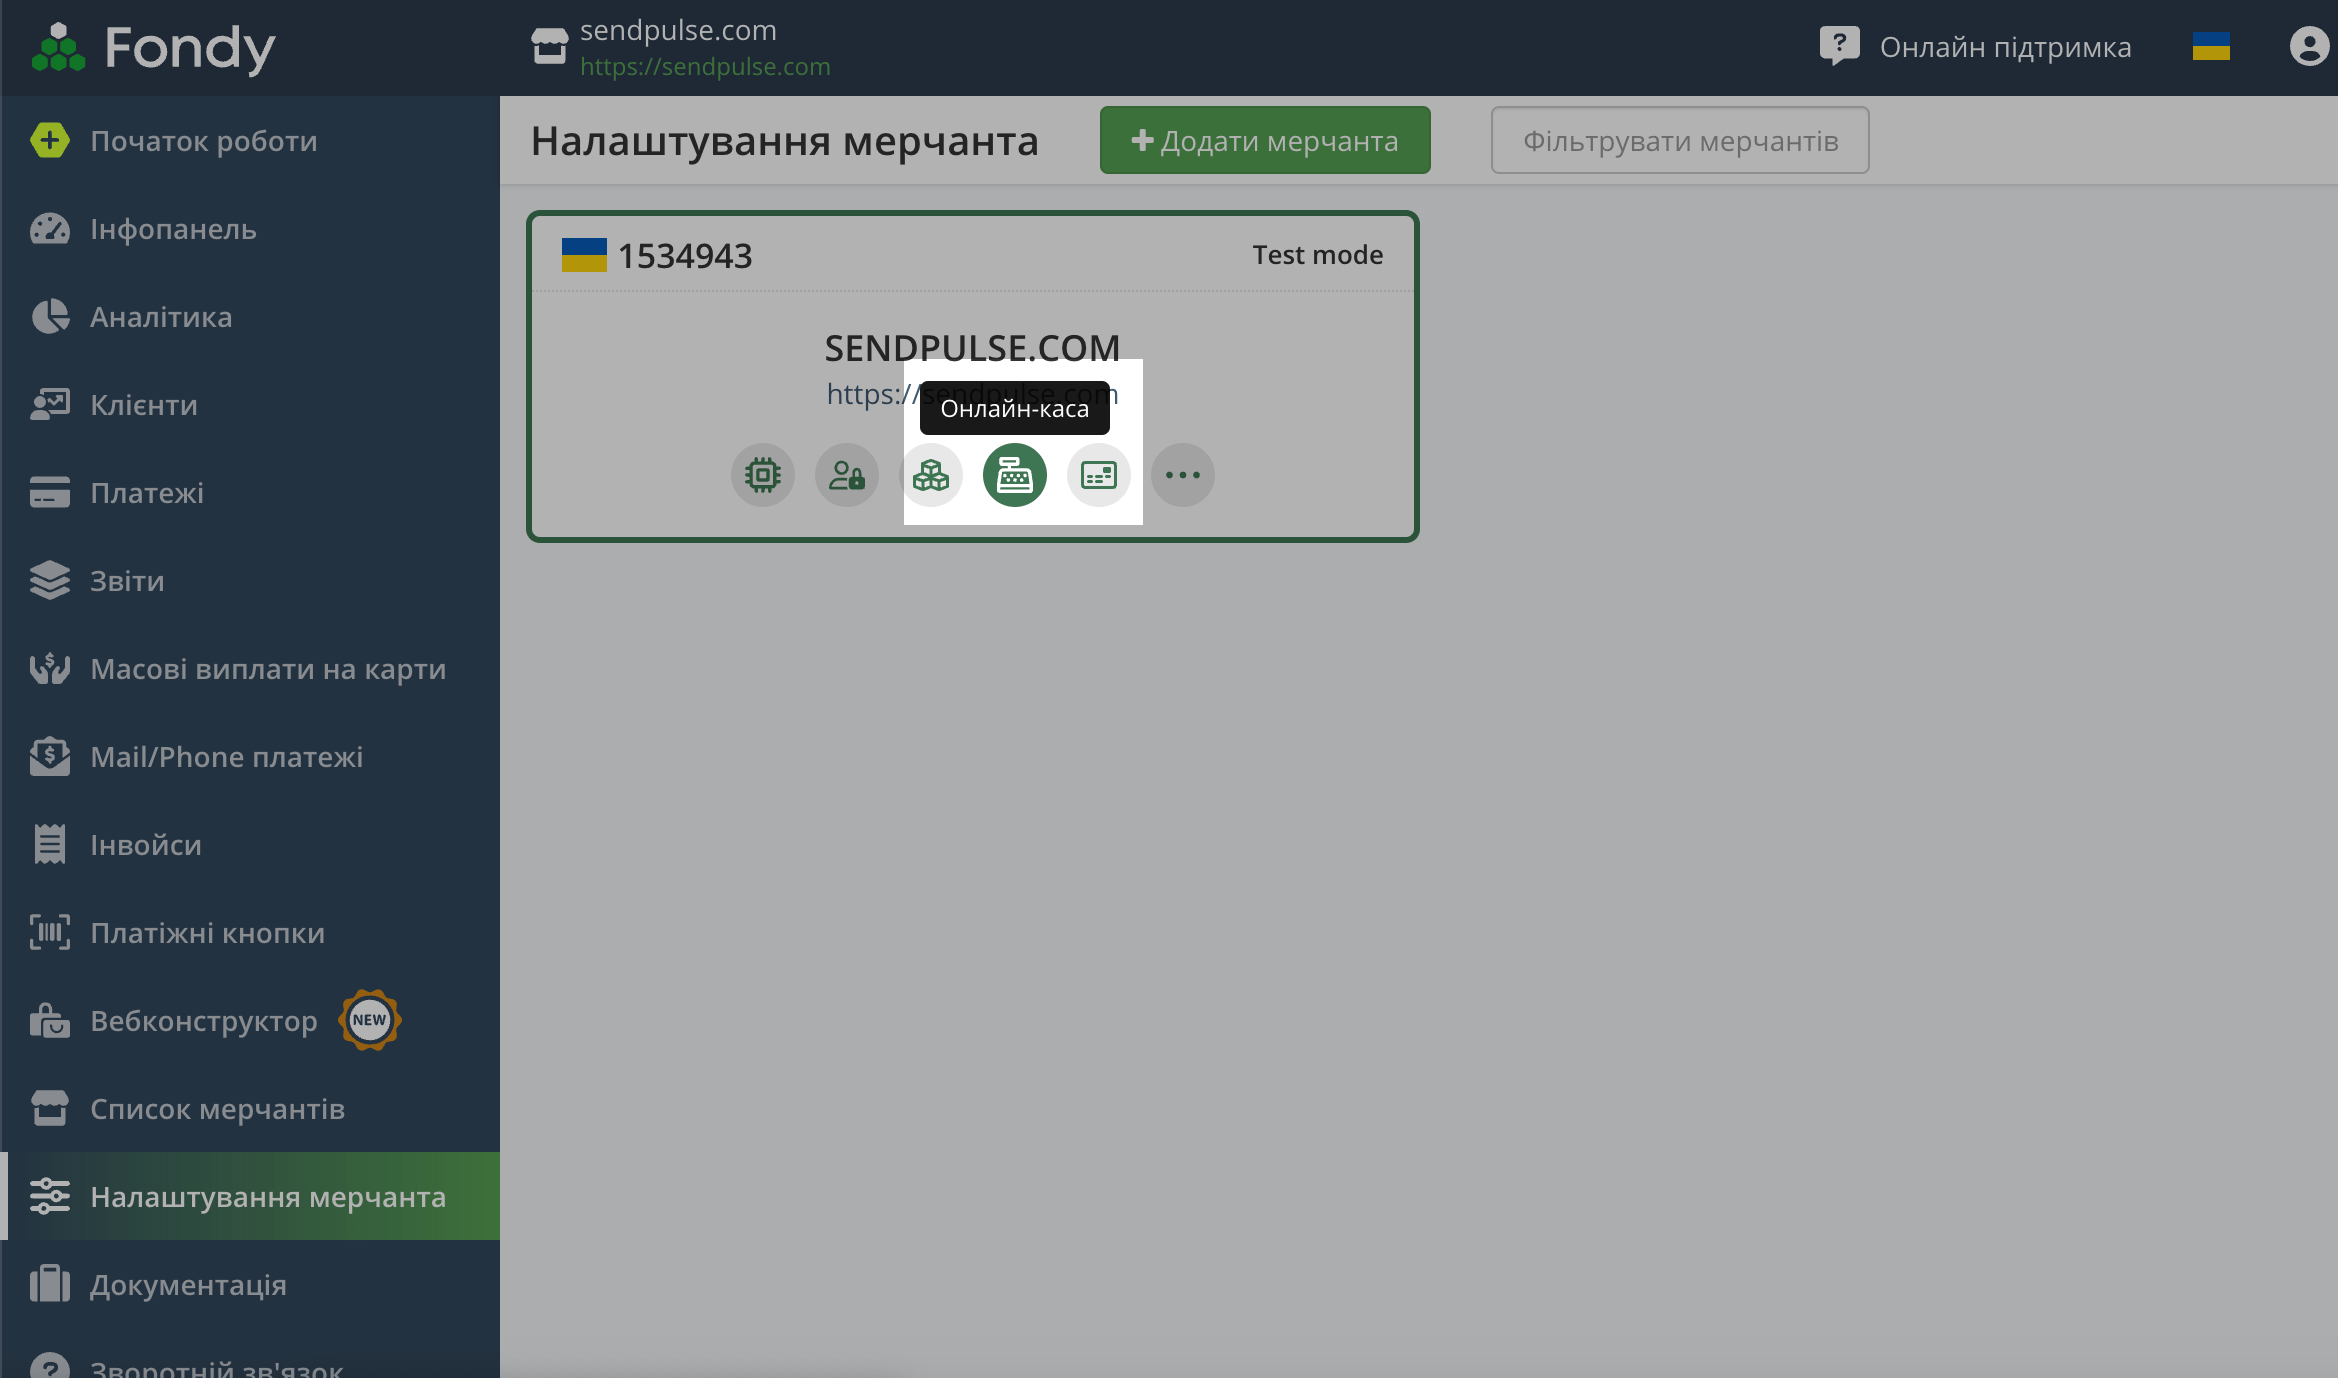Image resolution: width=2338 pixels, height=1378 pixels.
Task: Go to Payments in the sidebar
Action: click(147, 493)
